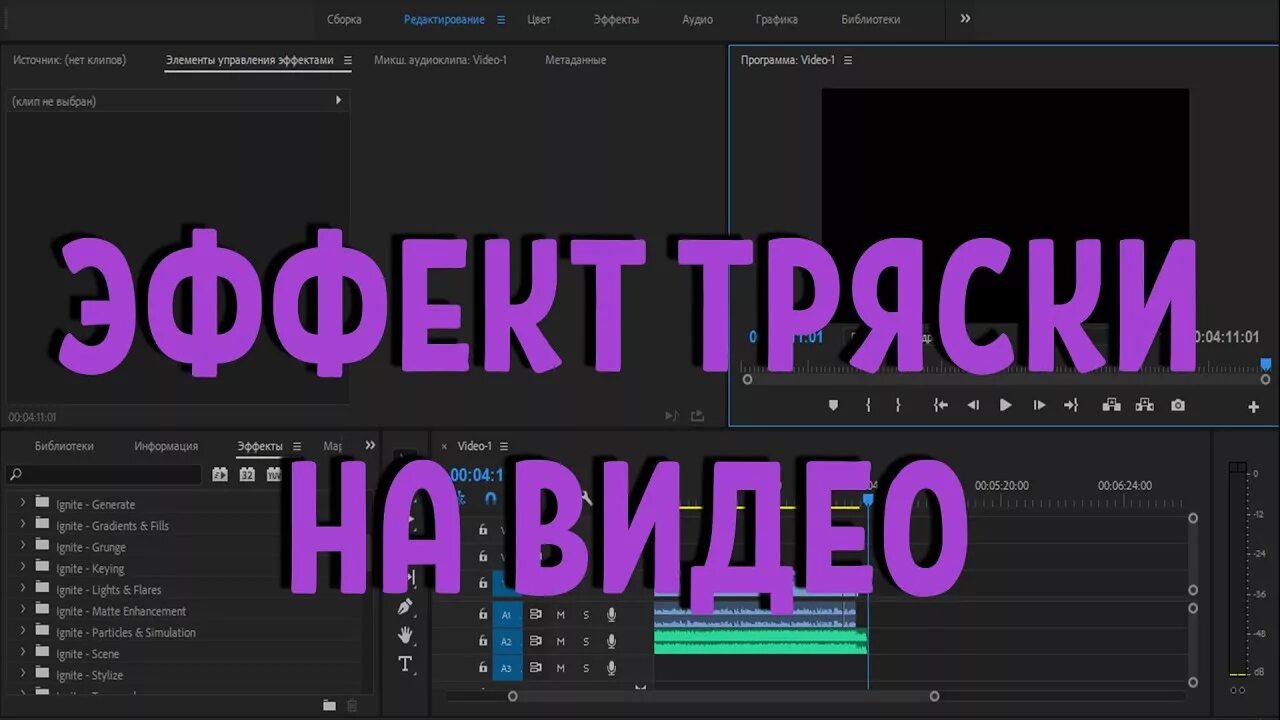Enable voice-over record on A1

(611, 615)
